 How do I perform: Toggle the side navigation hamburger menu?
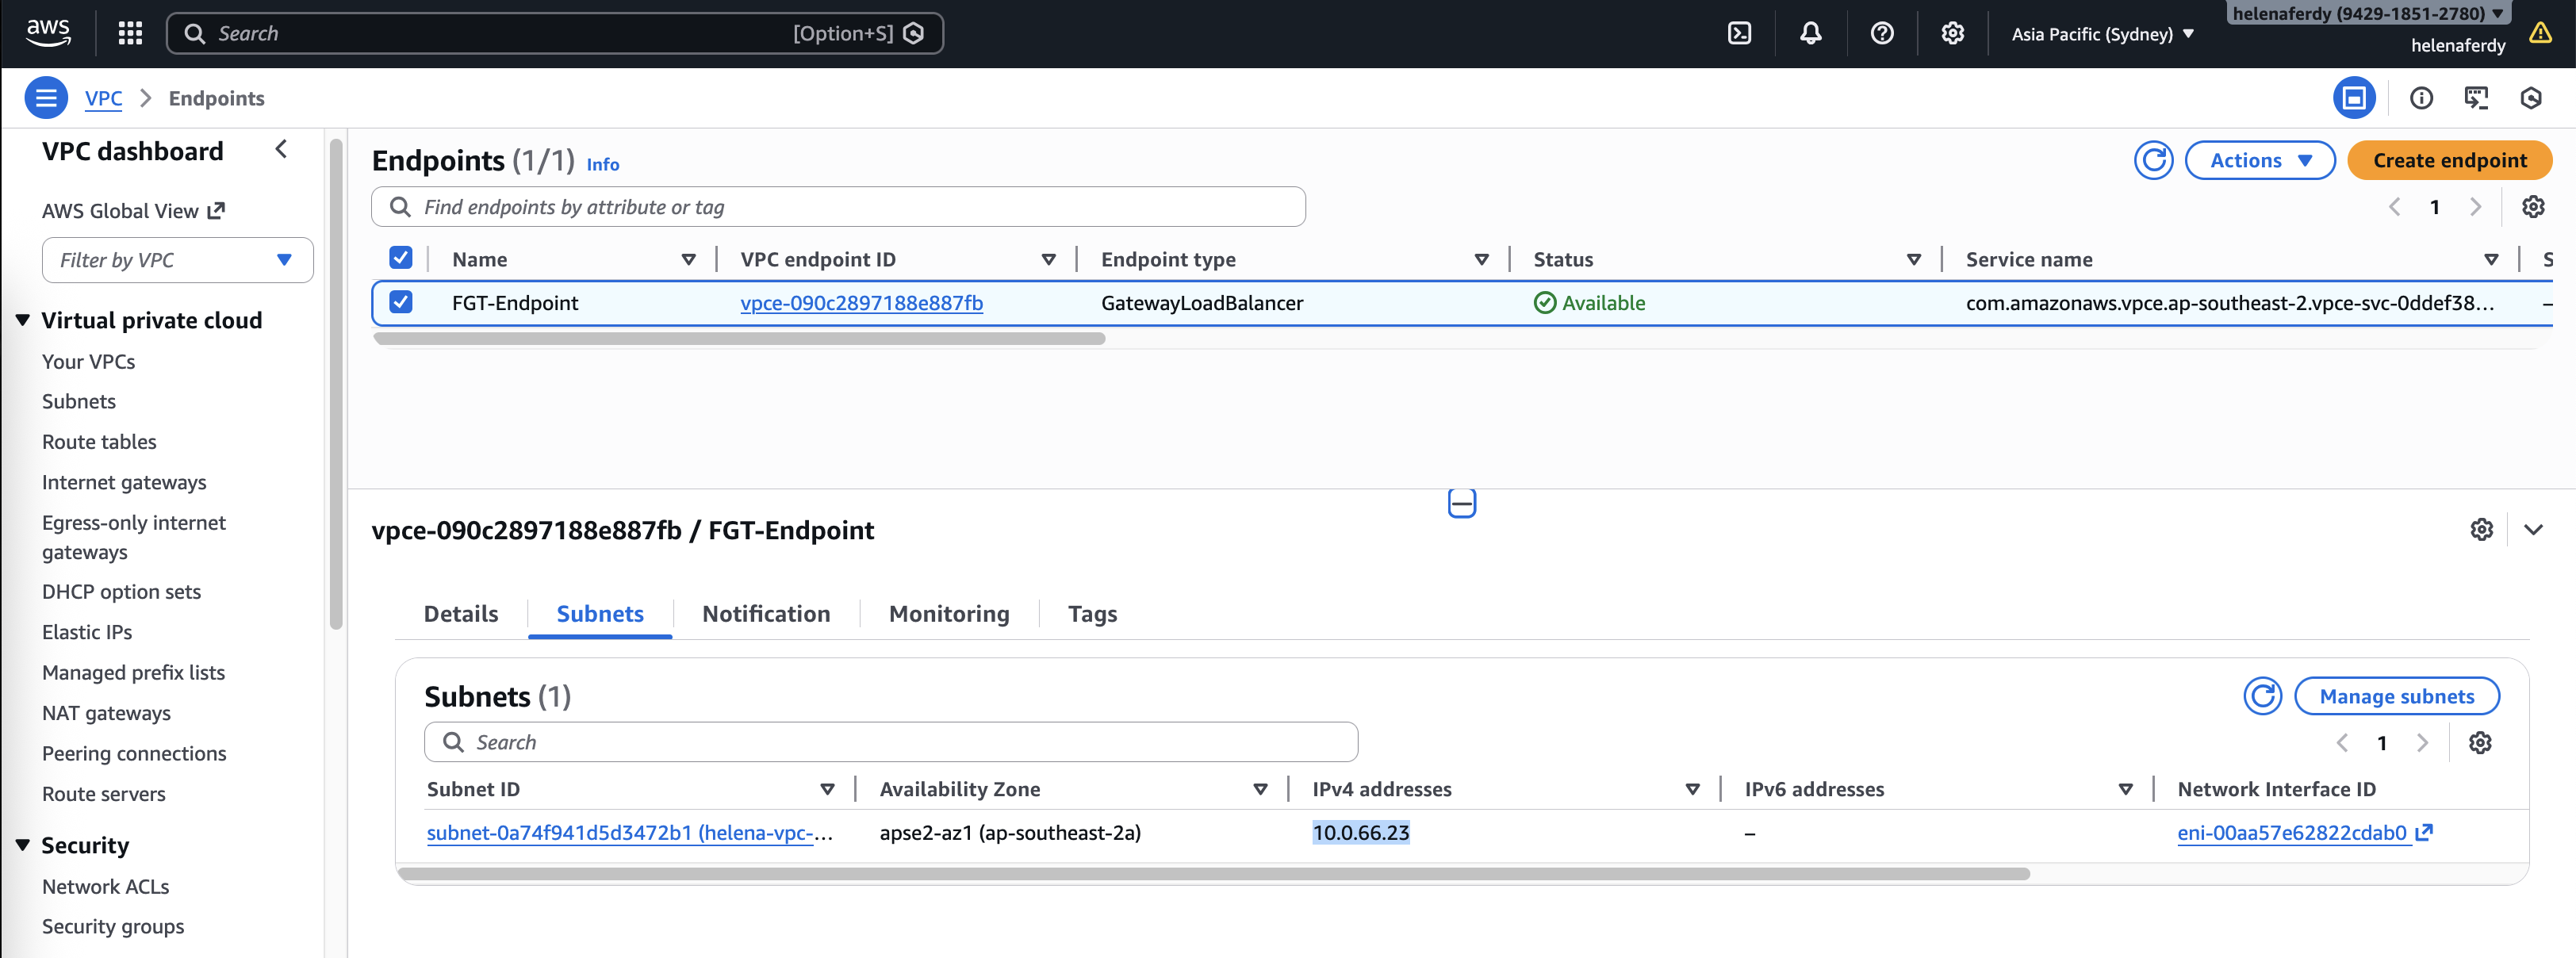pyautogui.click(x=46, y=98)
